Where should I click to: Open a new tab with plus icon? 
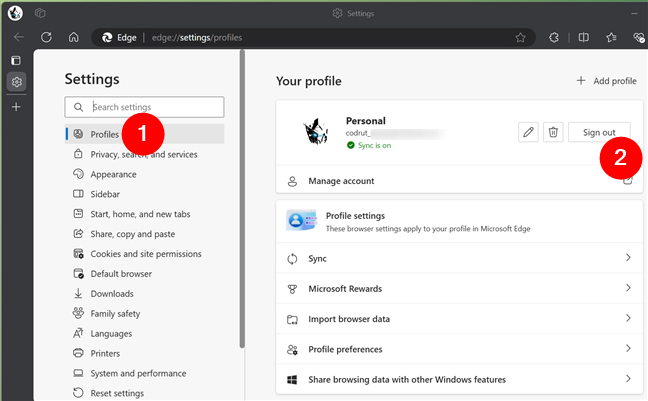tap(16, 107)
